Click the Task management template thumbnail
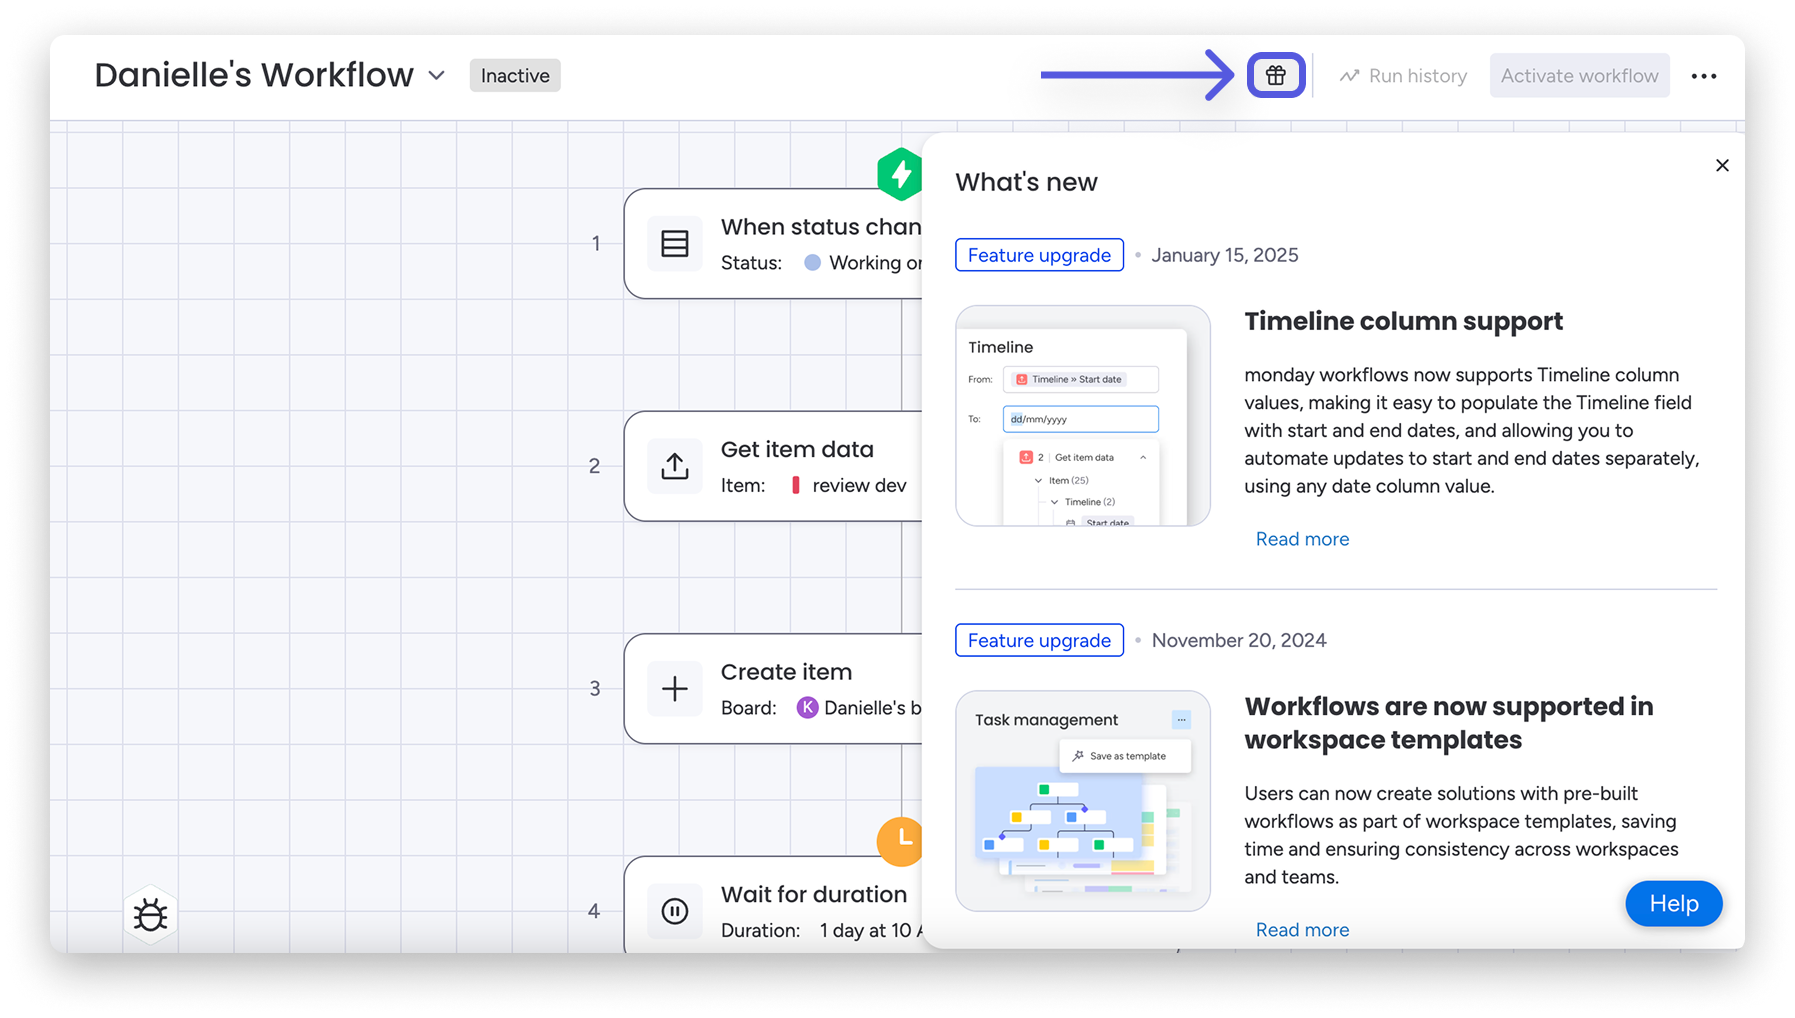 tap(1083, 801)
